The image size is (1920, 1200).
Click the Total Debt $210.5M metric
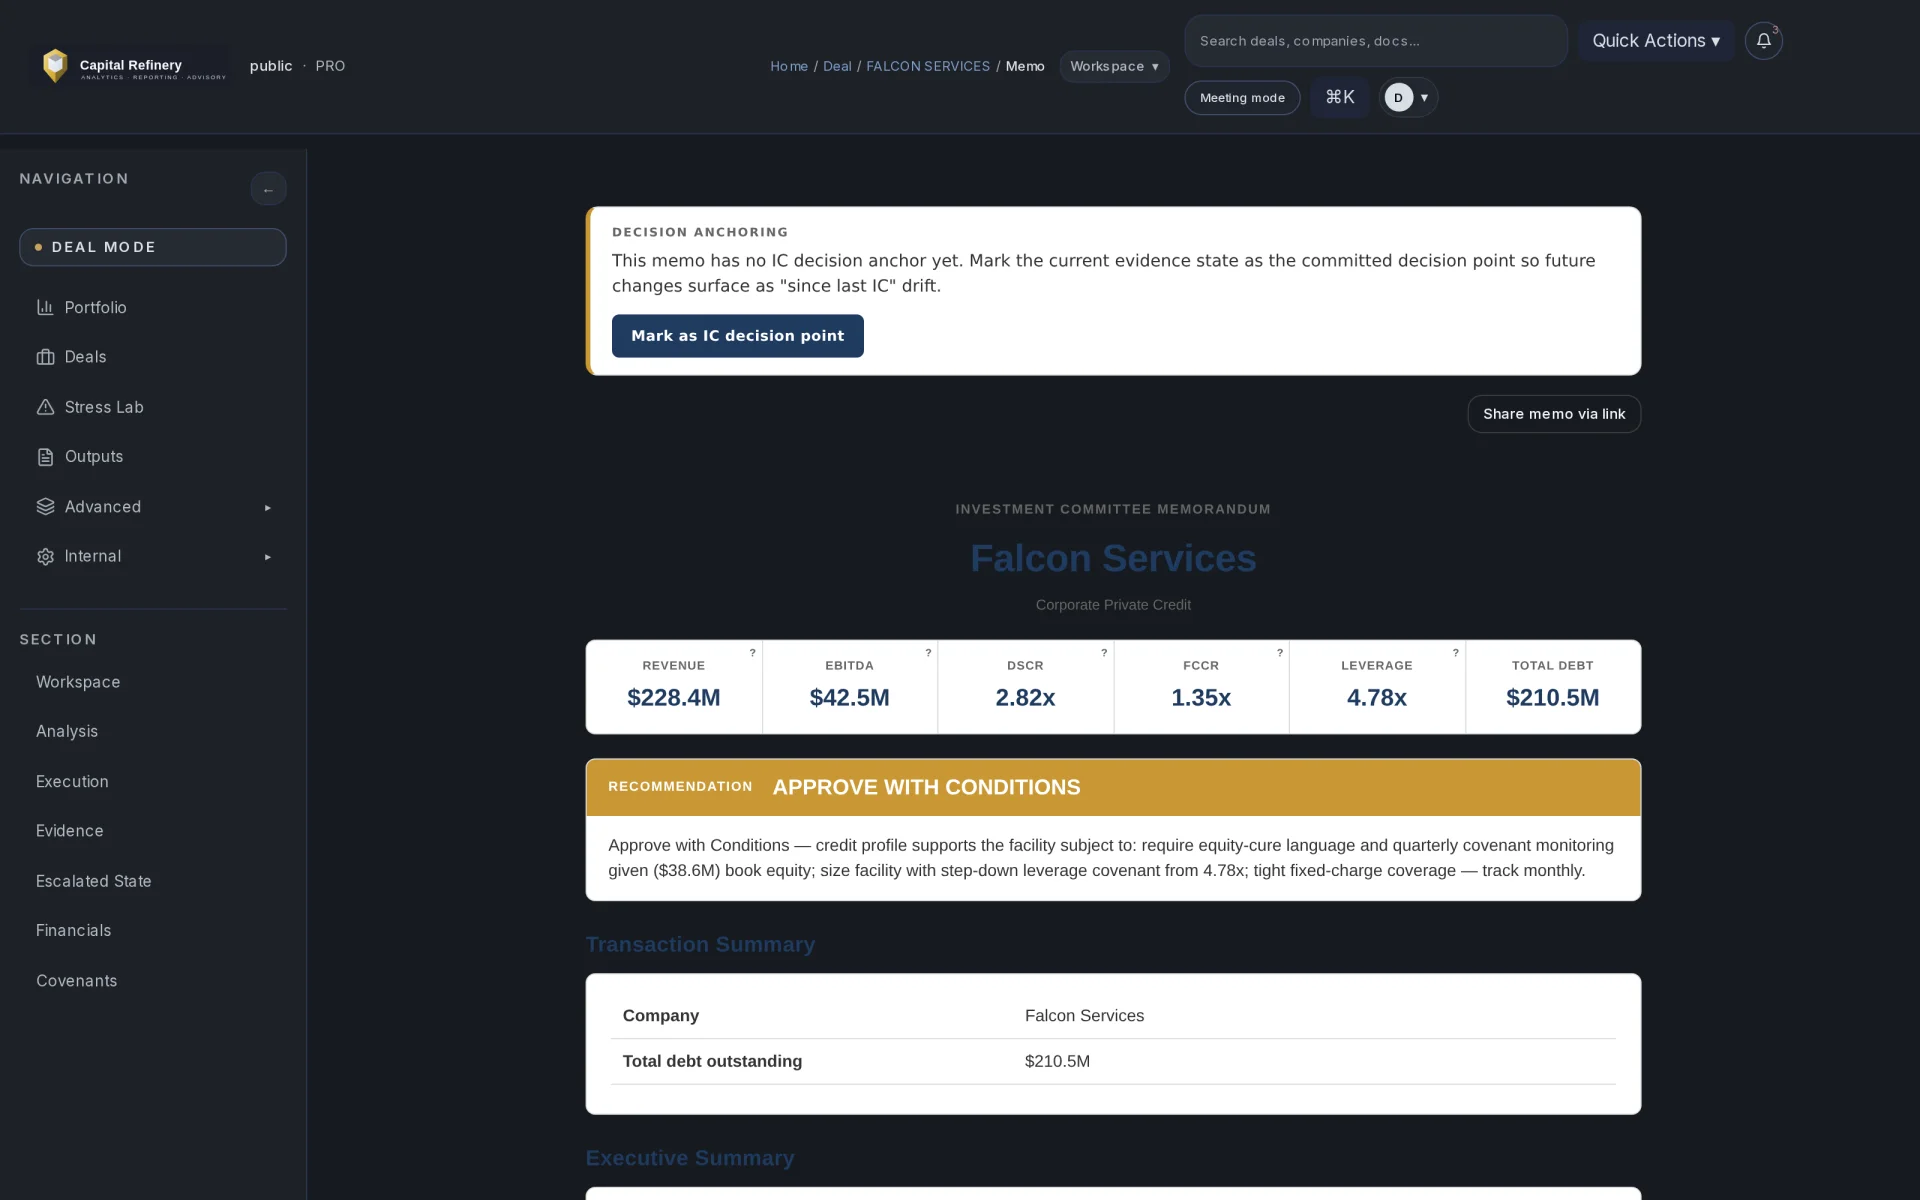point(1553,687)
